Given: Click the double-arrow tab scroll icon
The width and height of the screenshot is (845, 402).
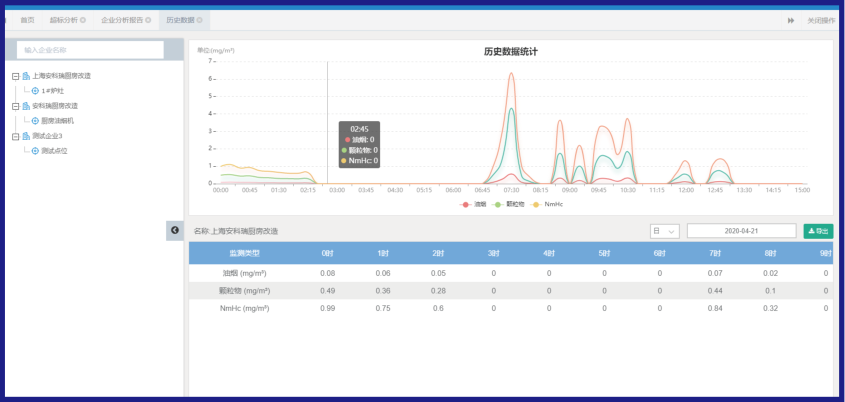Looking at the screenshot, I should 791,20.
